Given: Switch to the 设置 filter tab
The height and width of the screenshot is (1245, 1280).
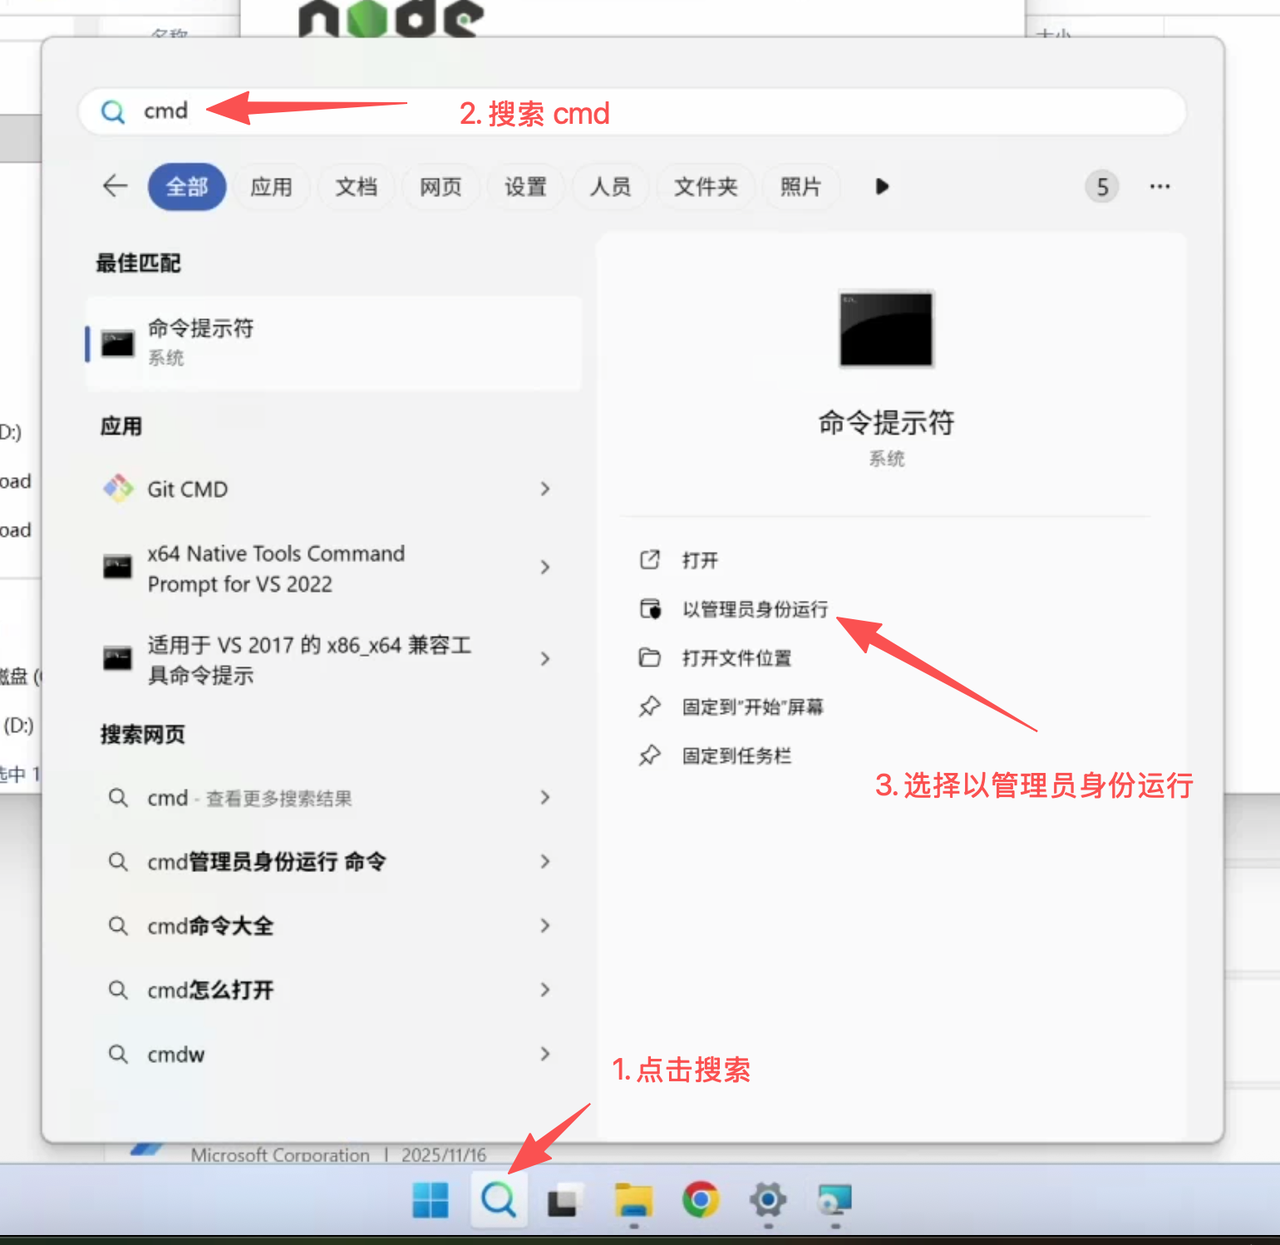Looking at the screenshot, I should [x=525, y=187].
